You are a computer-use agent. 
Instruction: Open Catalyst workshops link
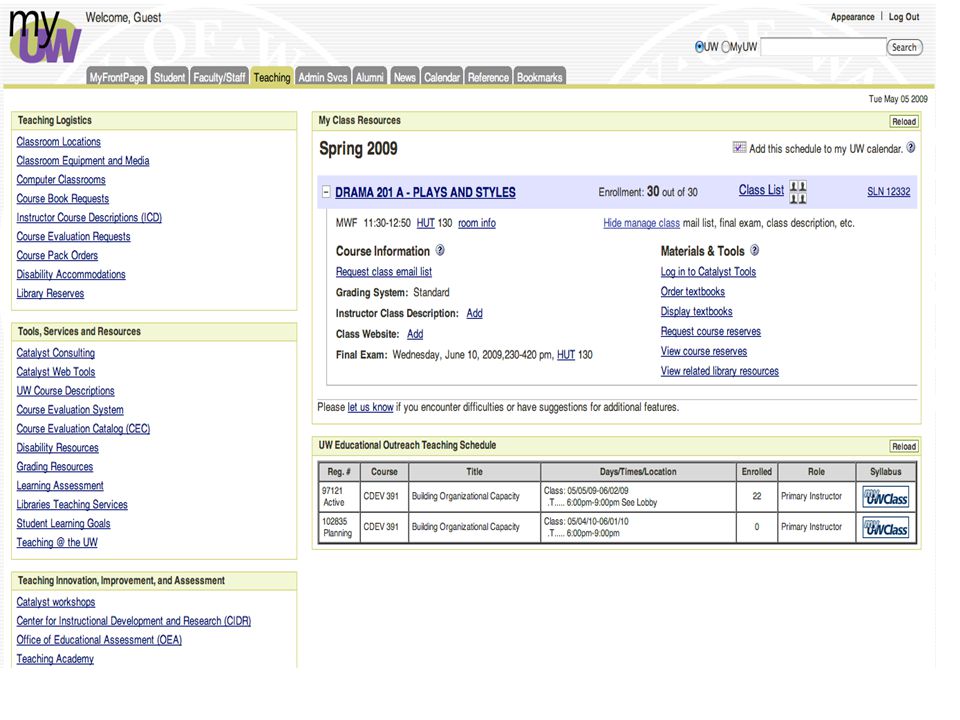pos(56,602)
